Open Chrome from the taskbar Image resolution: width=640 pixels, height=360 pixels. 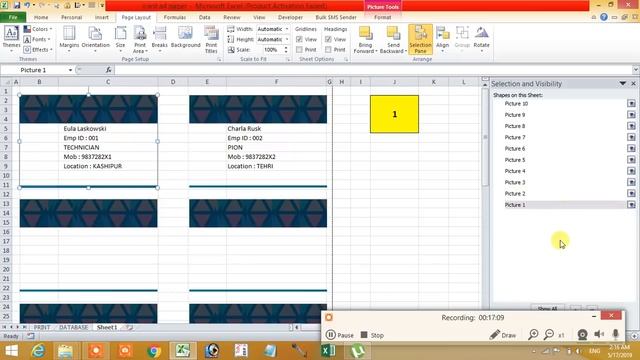click(154, 351)
